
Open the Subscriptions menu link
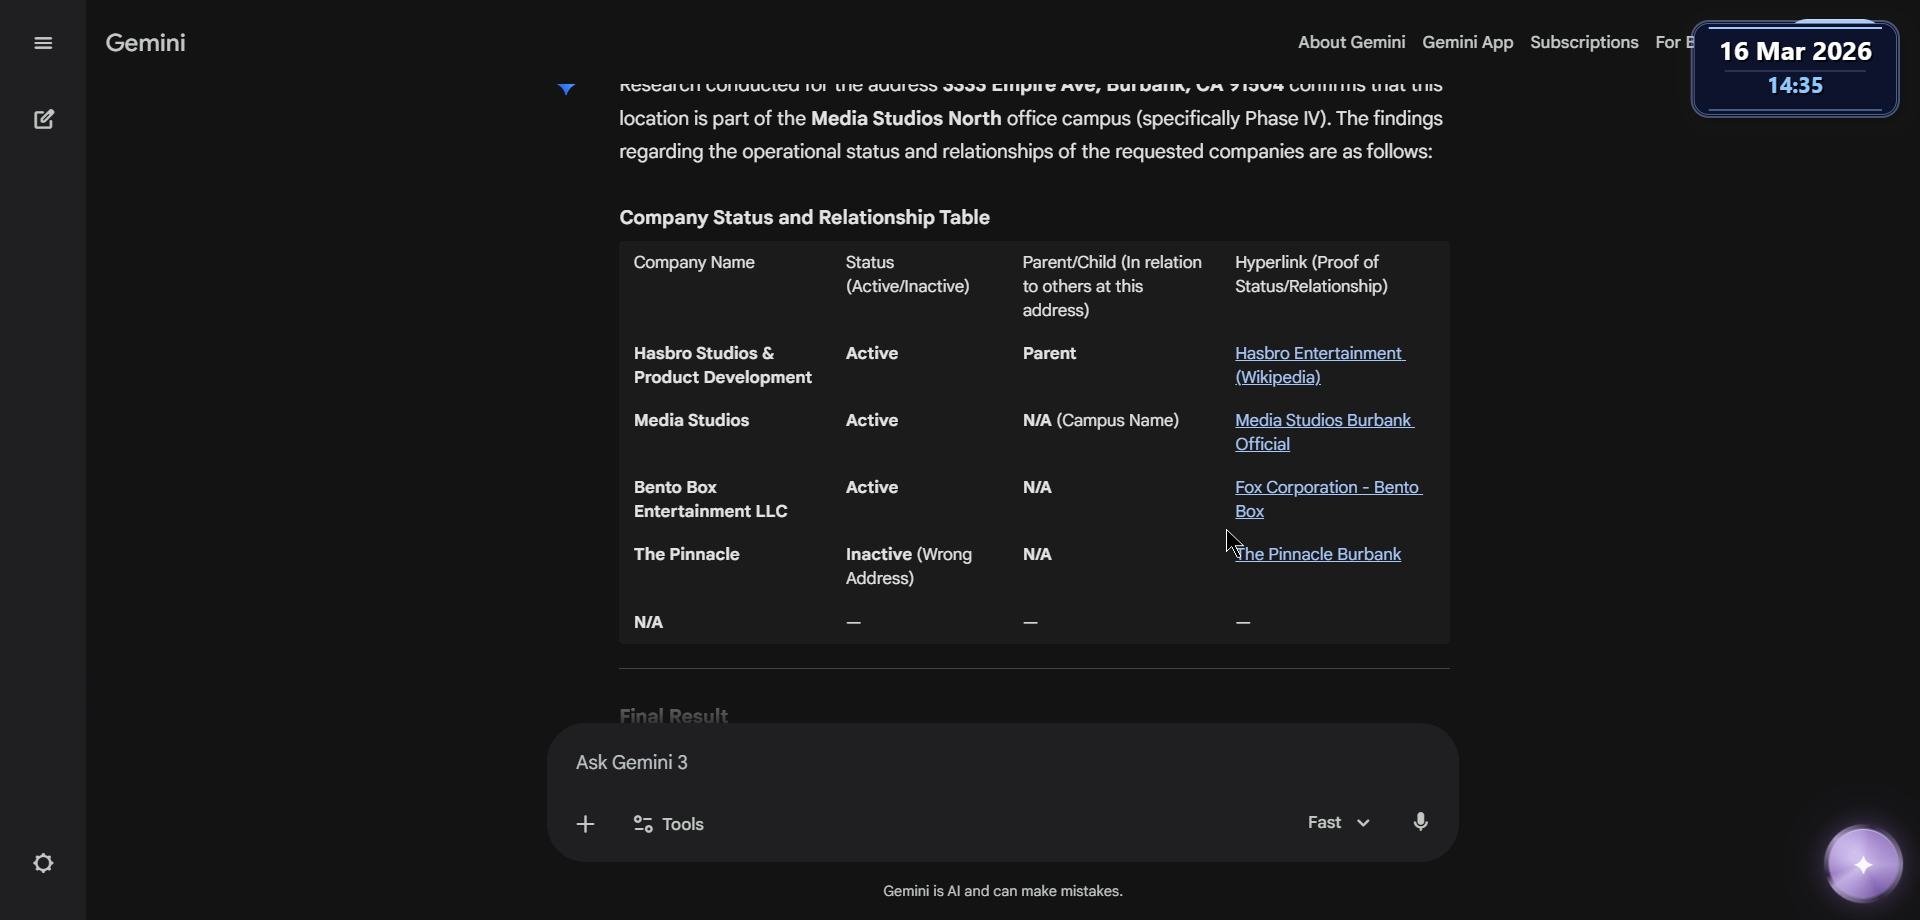(x=1584, y=42)
